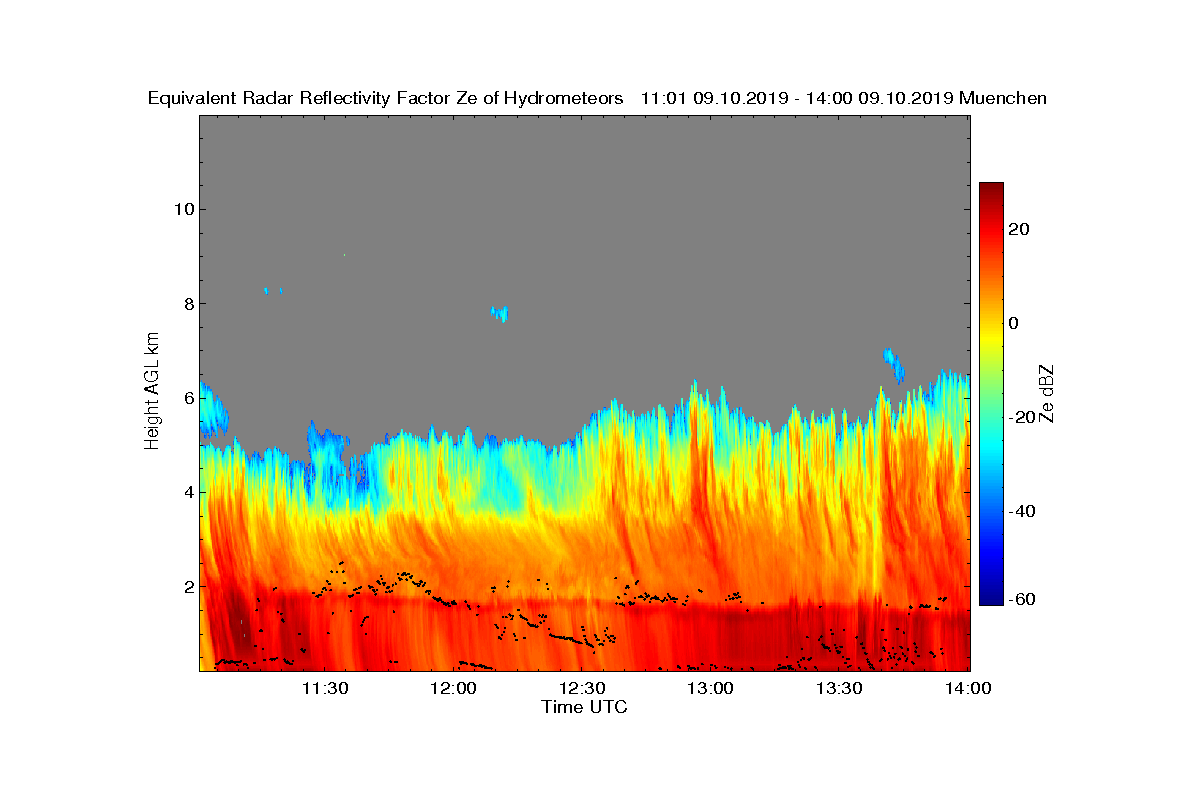Click the colorbar value 0
This screenshot has height=800, width=1200.
[1015, 323]
